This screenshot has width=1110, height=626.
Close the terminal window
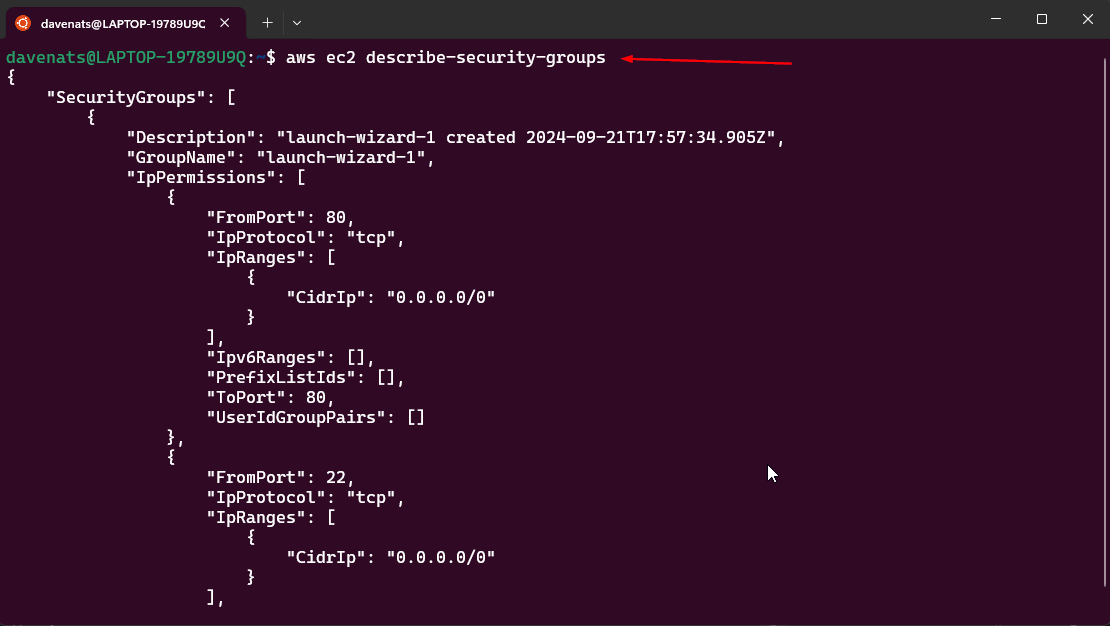pos(1087,19)
